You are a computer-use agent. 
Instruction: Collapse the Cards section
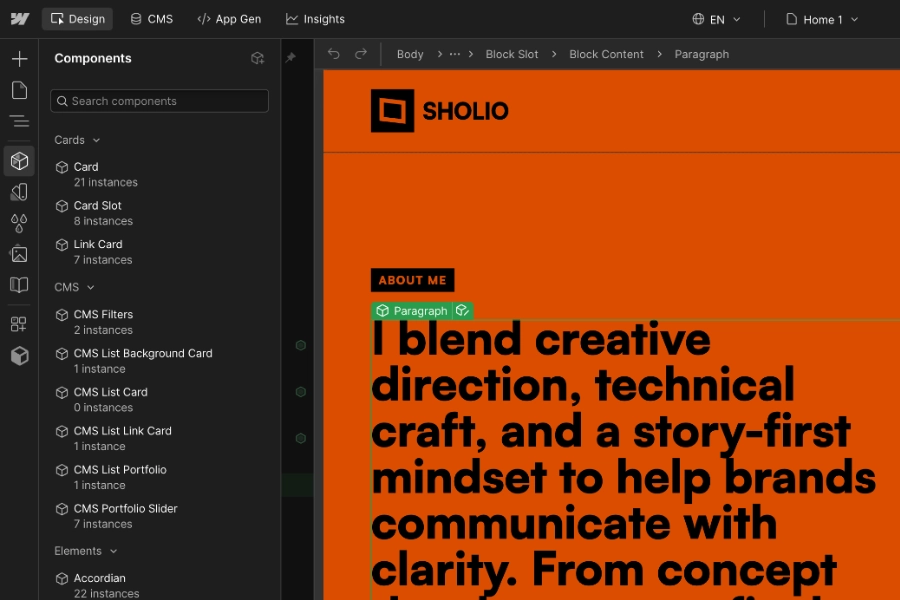coord(77,140)
